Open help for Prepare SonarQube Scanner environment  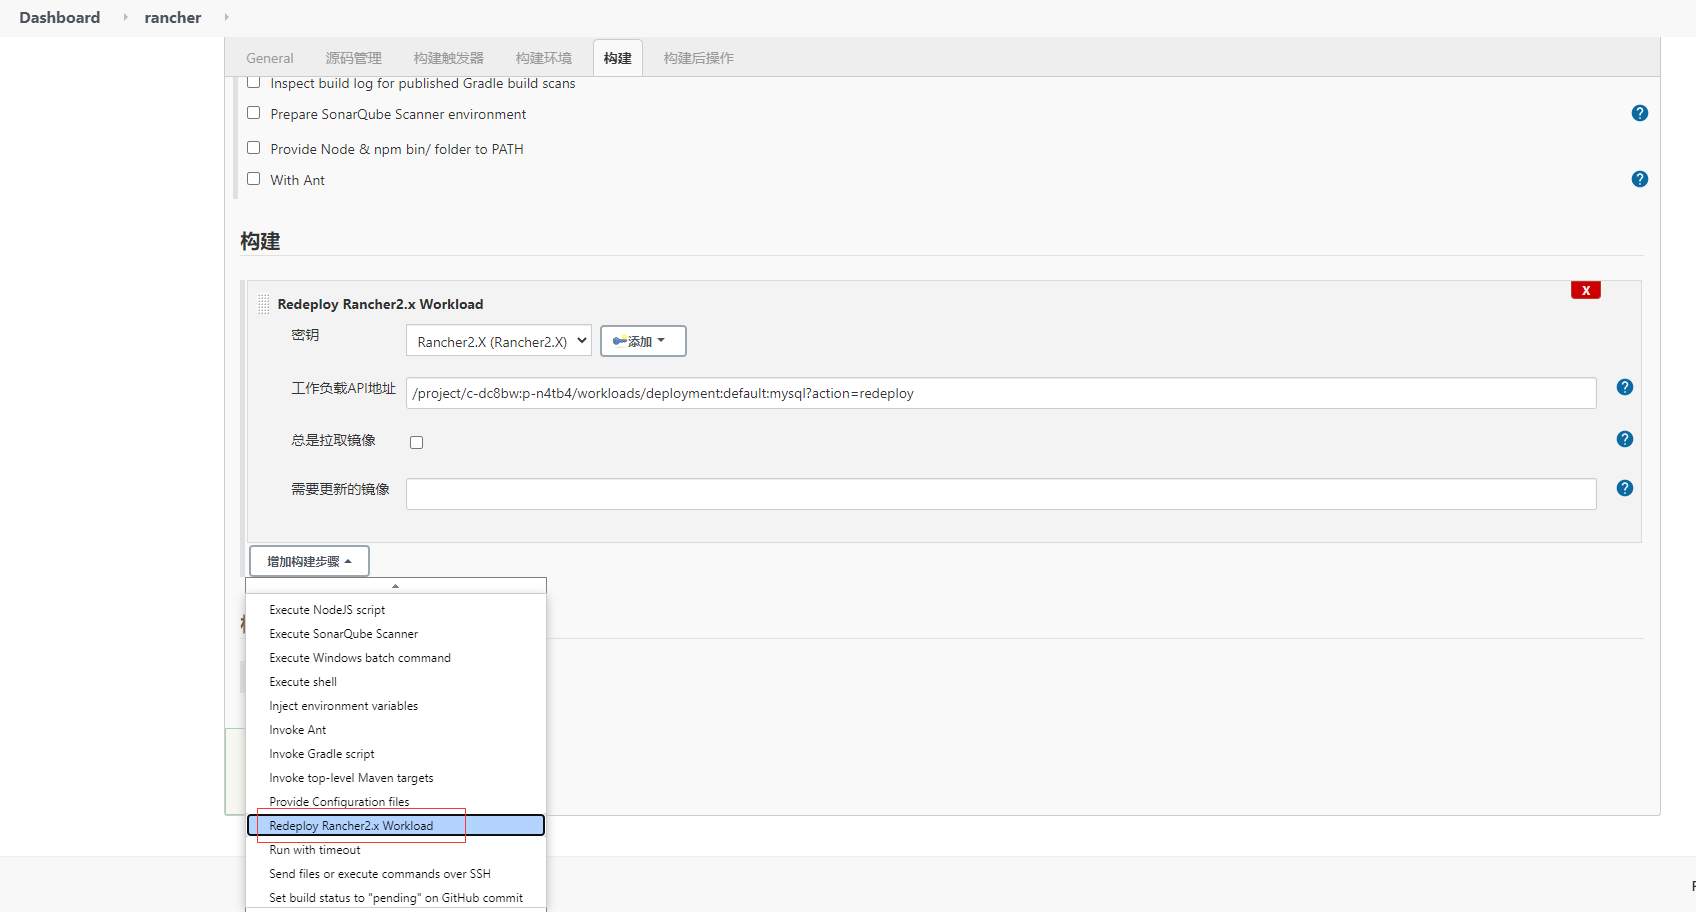(x=1640, y=113)
